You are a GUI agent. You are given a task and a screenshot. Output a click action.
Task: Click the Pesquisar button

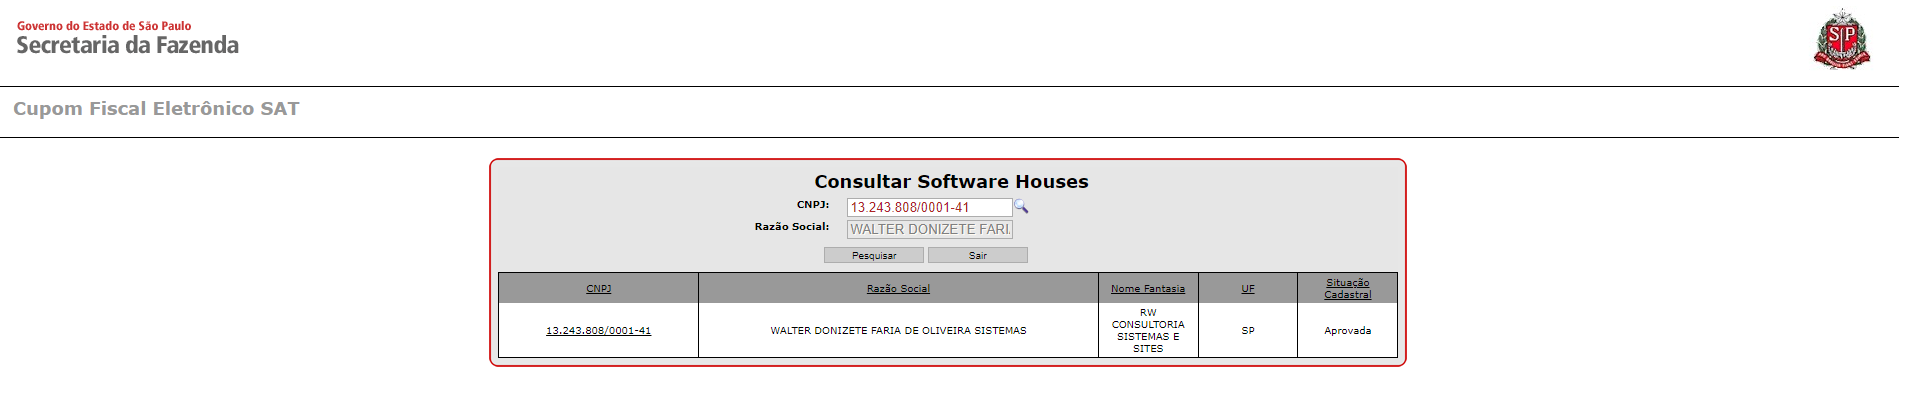pyautogui.click(x=874, y=255)
